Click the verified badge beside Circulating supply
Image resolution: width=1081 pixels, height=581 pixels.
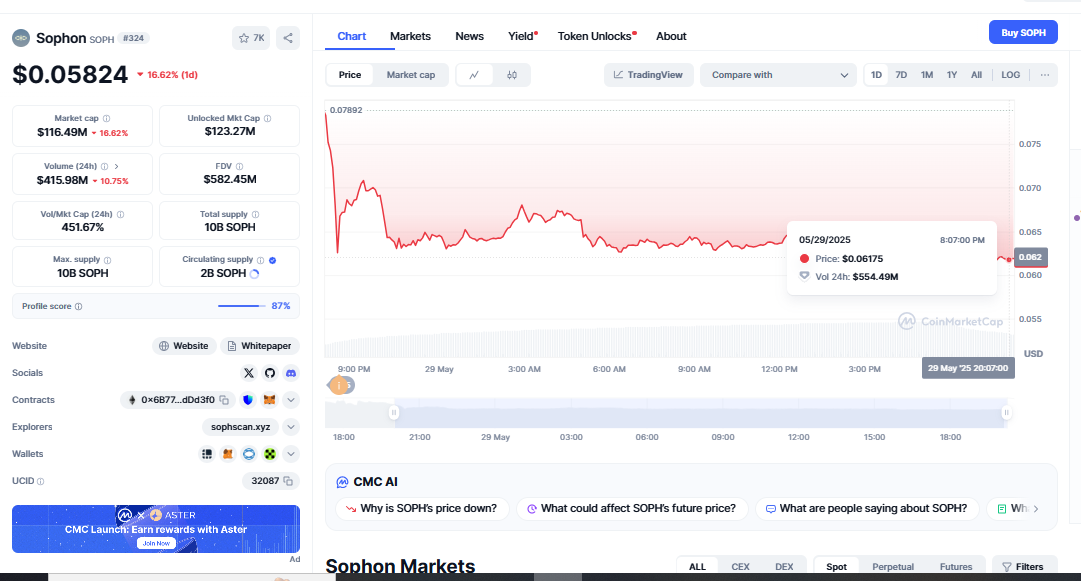272,260
